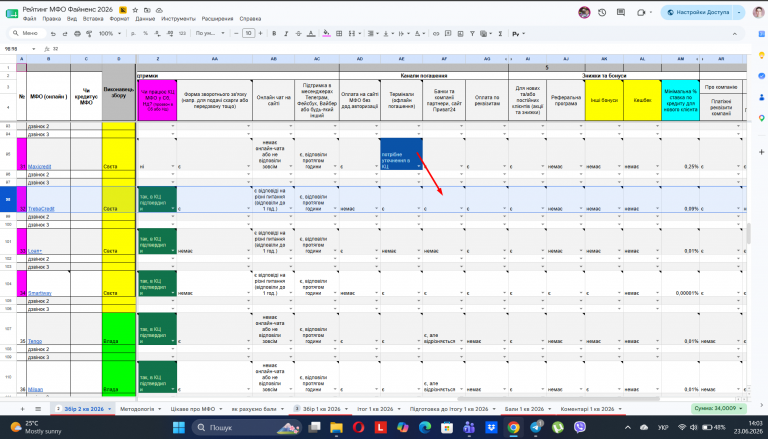Start a Meet call from the camera icon

pyautogui.click(x=641, y=12)
